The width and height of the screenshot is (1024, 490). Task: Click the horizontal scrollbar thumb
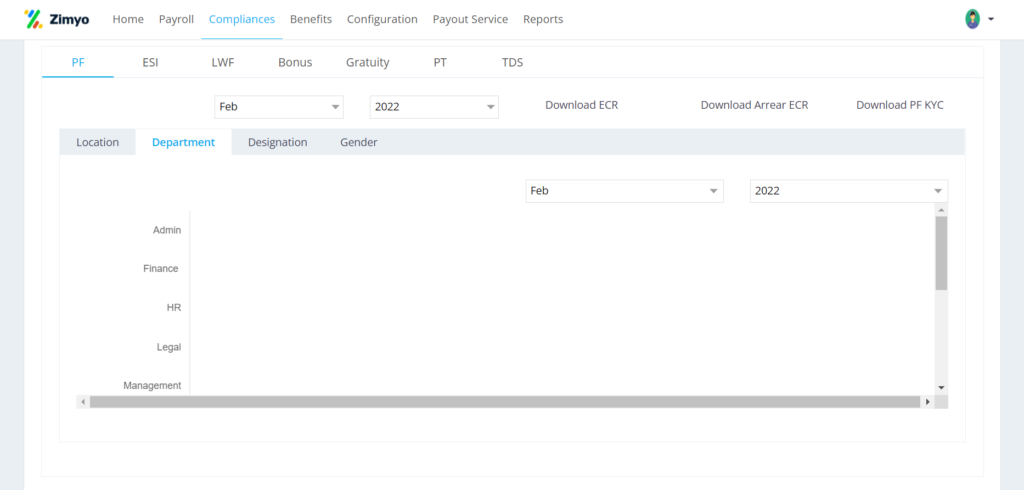[x=505, y=402]
